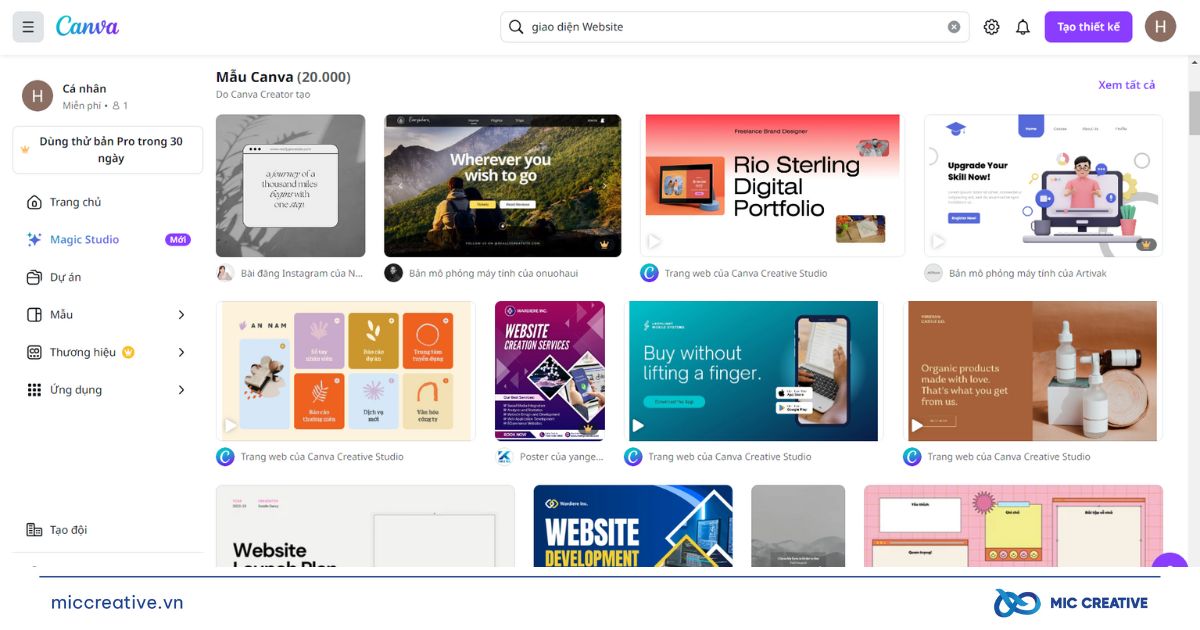The height and width of the screenshot is (630, 1200).
Task: Click the Mẫu templates icon
Action: 34,315
